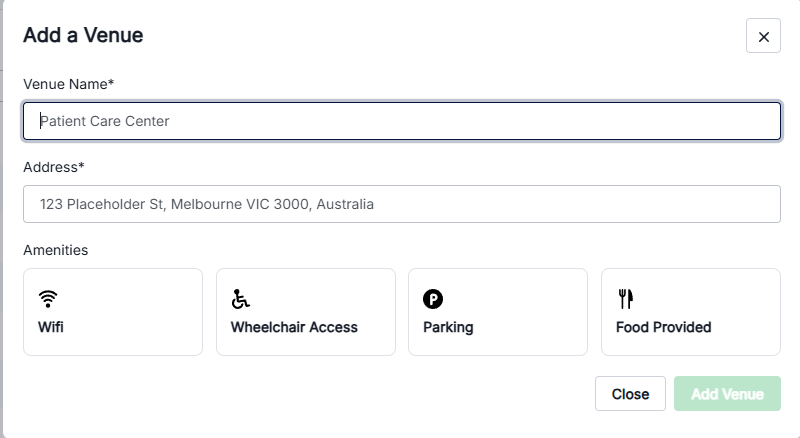Click inside the Venue Name field
The width and height of the screenshot is (800, 438).
click(402, 121)
